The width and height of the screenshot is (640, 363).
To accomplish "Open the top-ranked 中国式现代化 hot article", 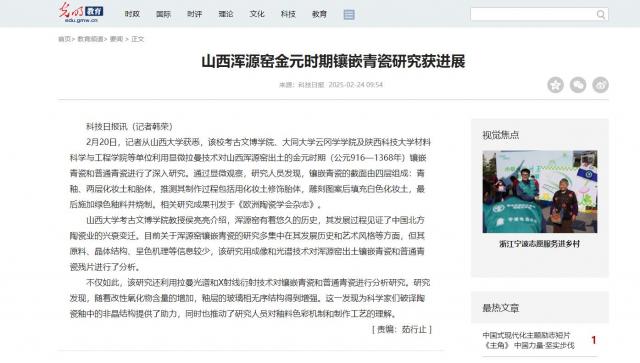I will pos(528,340).
